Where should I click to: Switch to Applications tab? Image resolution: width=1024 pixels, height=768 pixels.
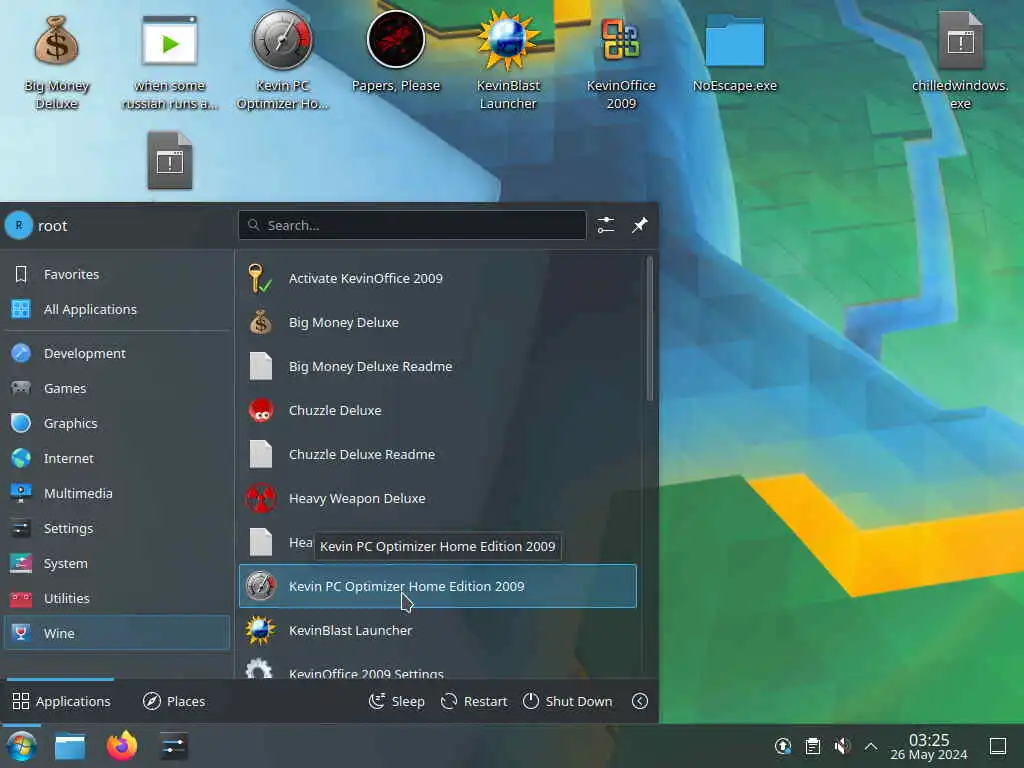pos(61,701)
